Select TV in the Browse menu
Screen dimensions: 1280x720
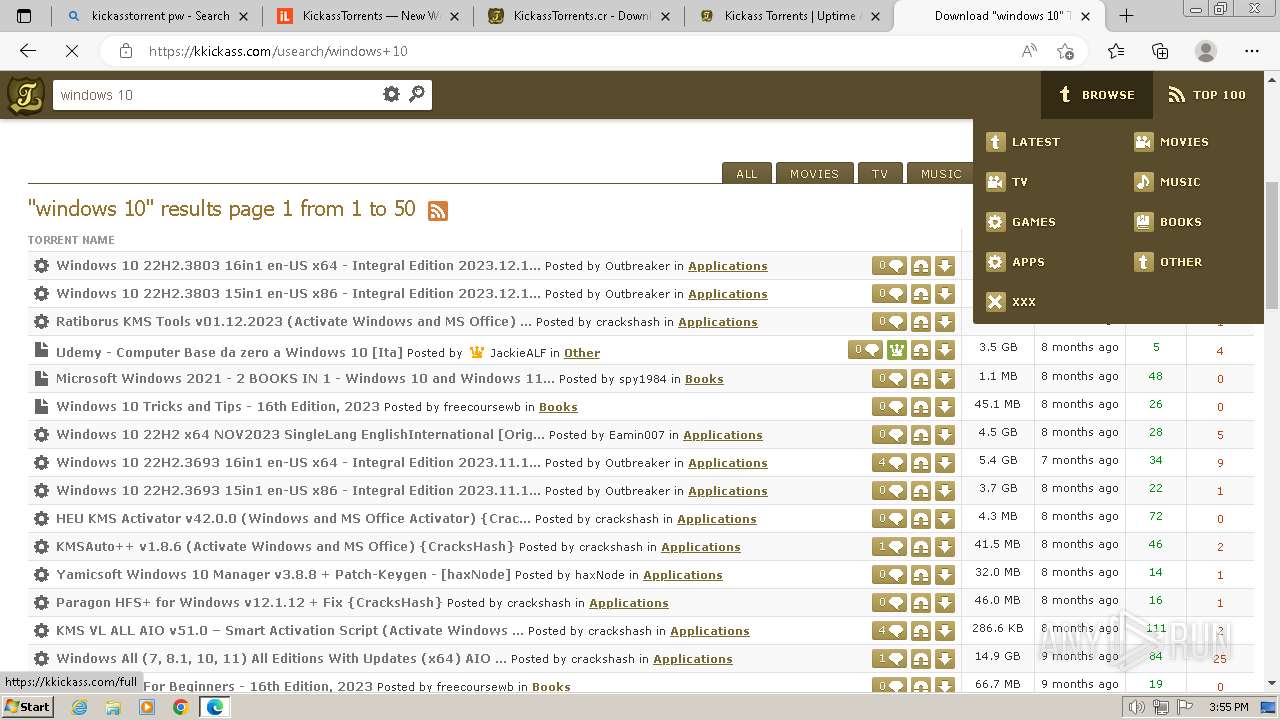(x=1007, y=182)
